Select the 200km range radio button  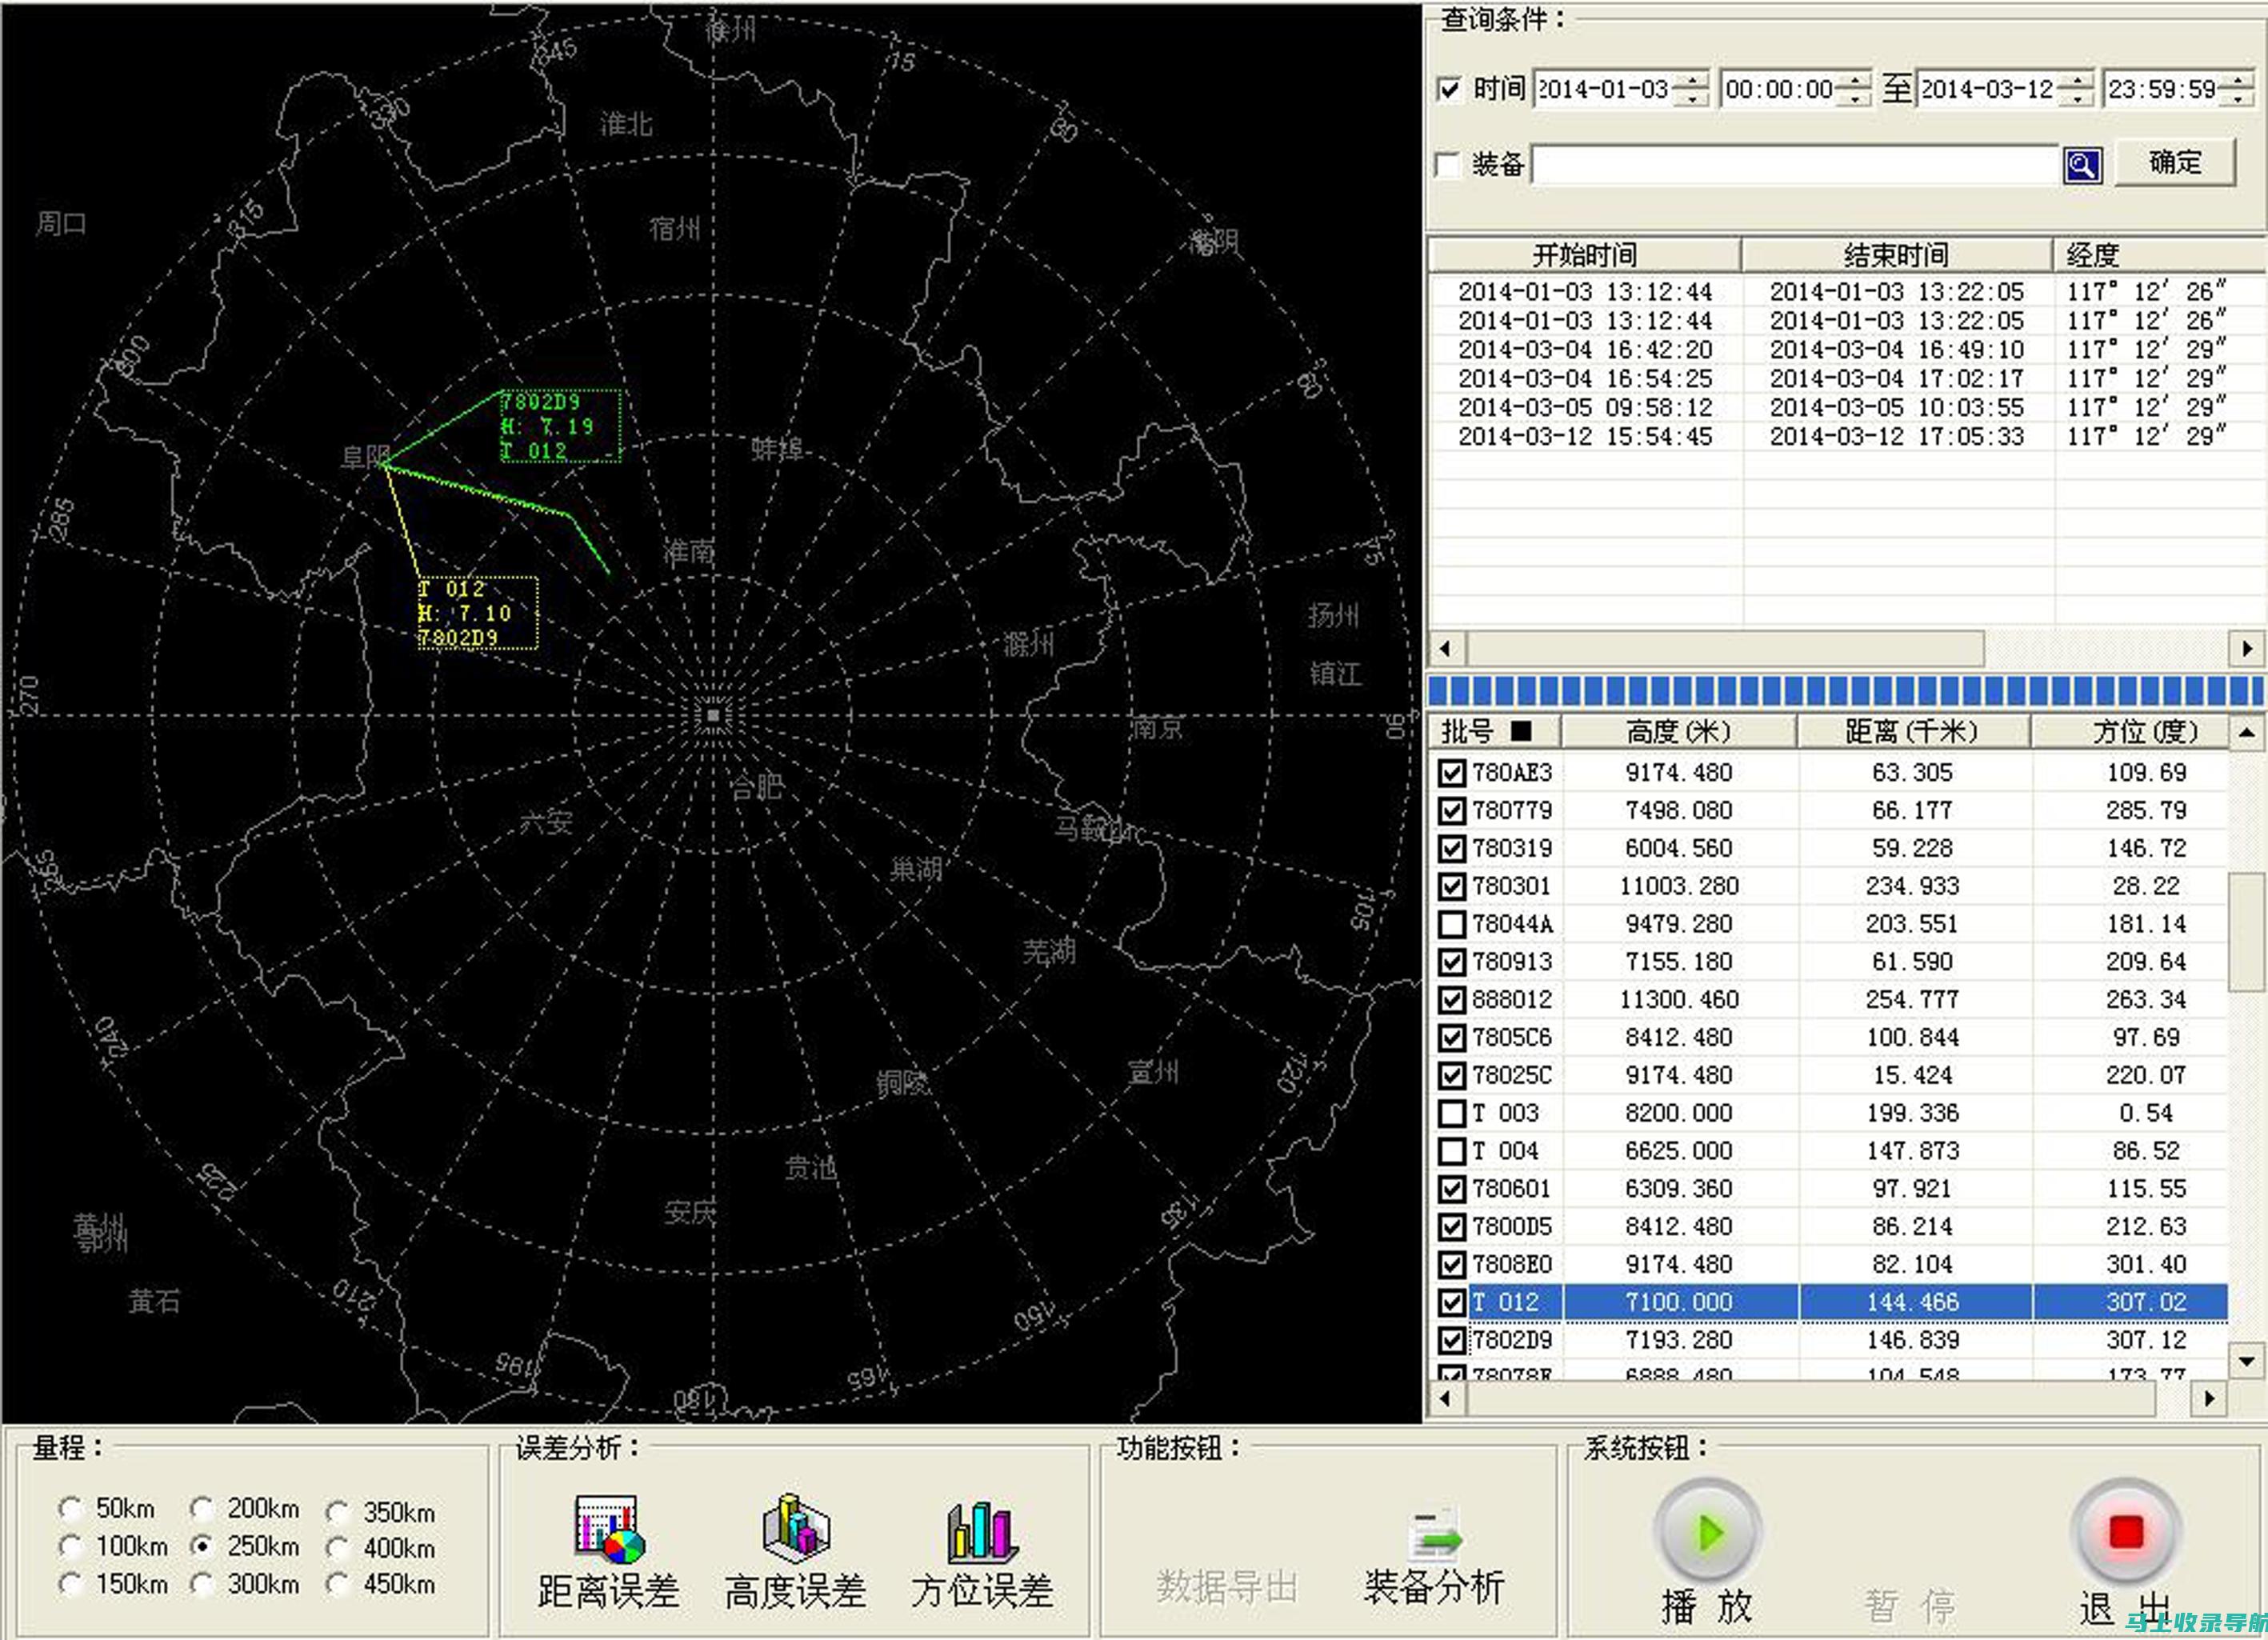[x=202, y=1508]
